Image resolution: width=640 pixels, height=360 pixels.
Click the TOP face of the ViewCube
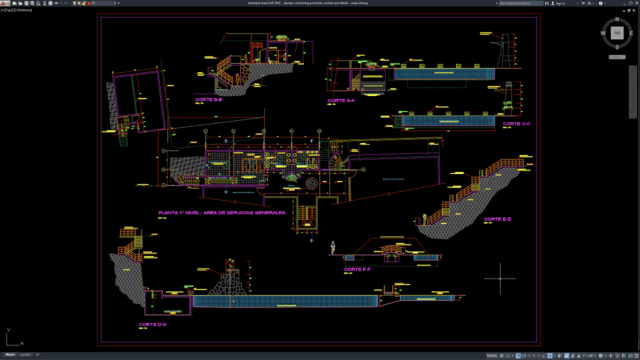click(x=617, y=33)
